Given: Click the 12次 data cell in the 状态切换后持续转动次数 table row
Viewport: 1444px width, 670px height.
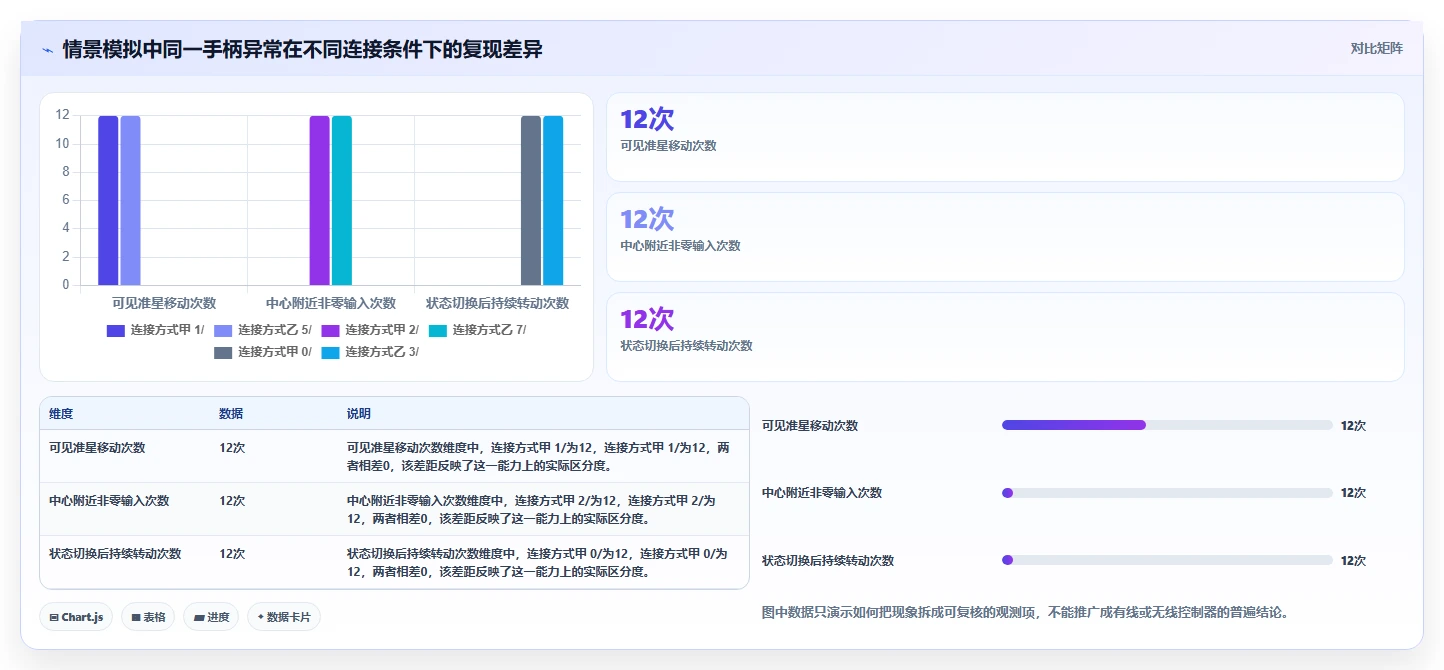Looking at the screenshot, I should 232,554.
